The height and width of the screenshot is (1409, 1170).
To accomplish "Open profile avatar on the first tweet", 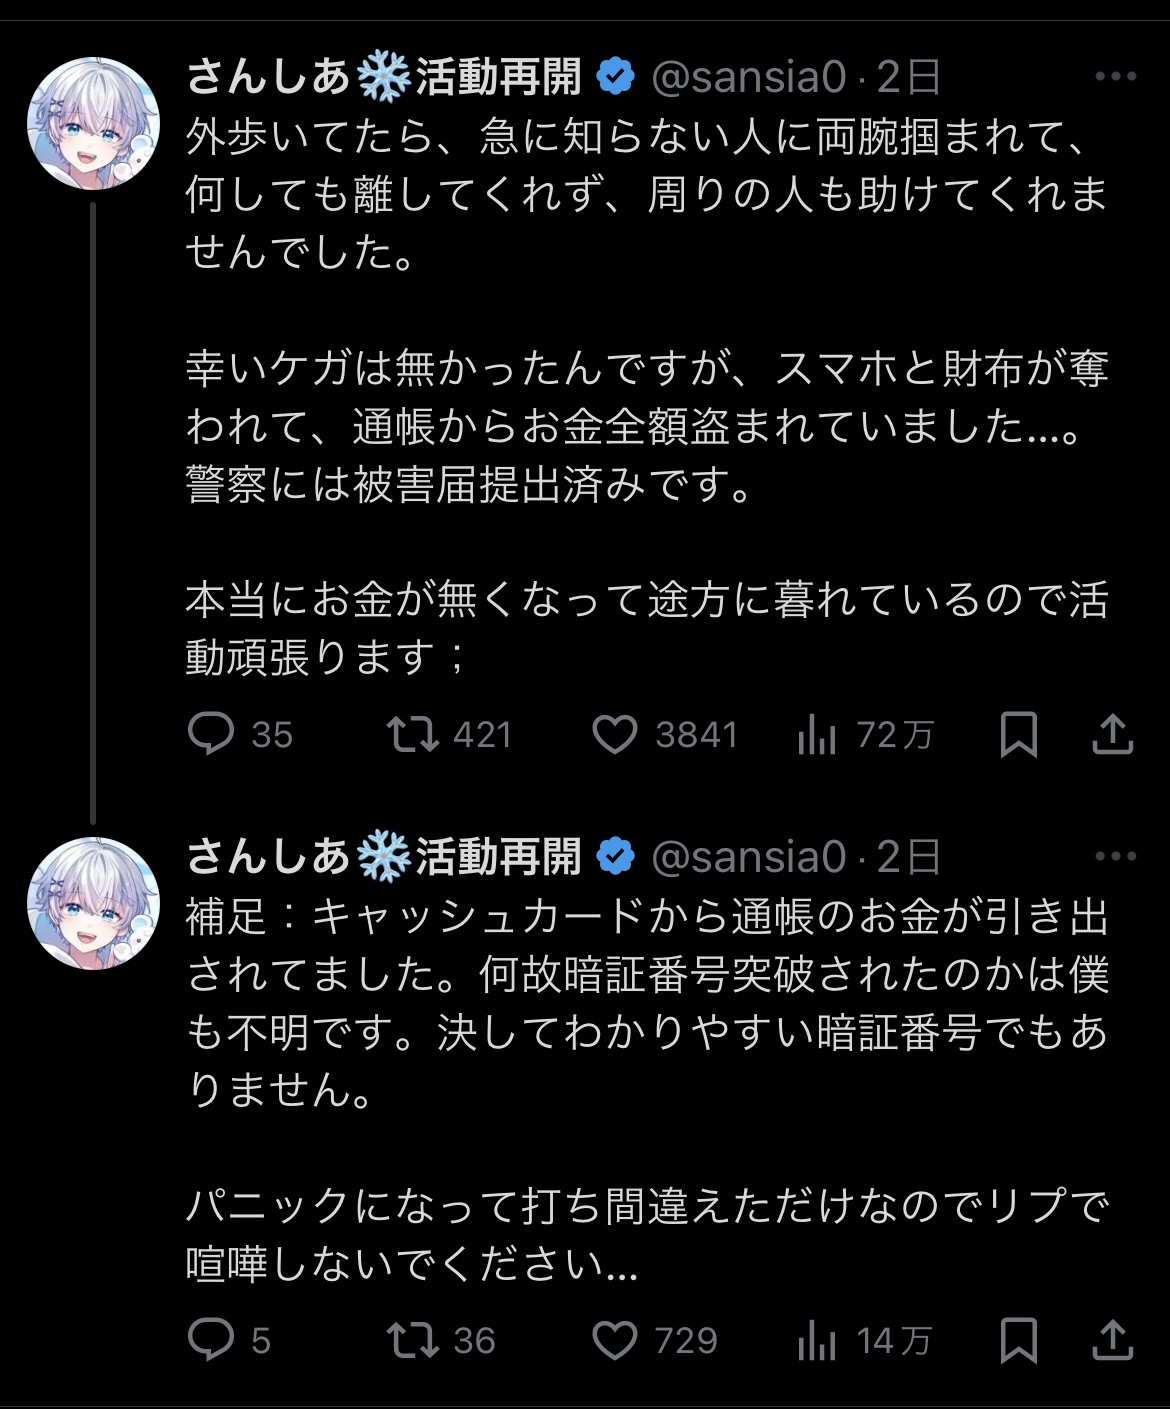I will 93,123.
